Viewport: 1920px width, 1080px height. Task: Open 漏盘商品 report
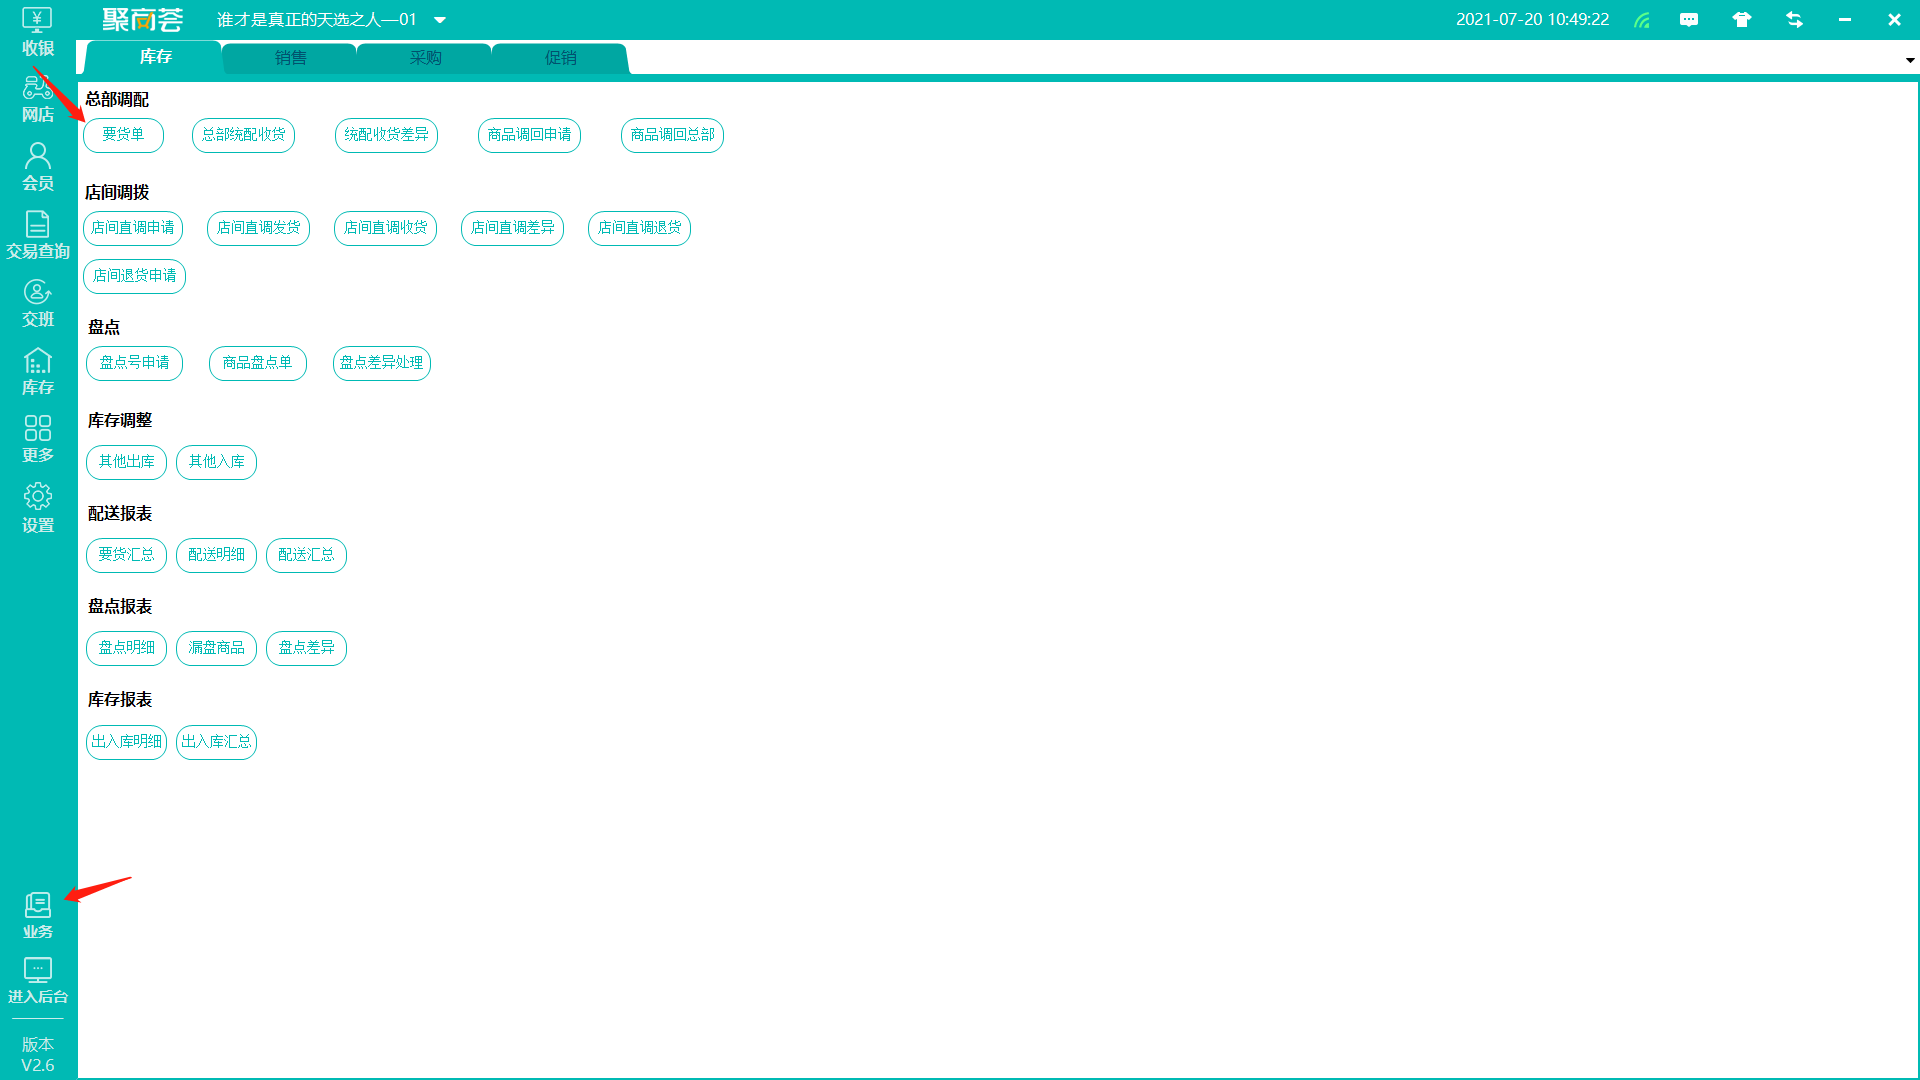216,648
